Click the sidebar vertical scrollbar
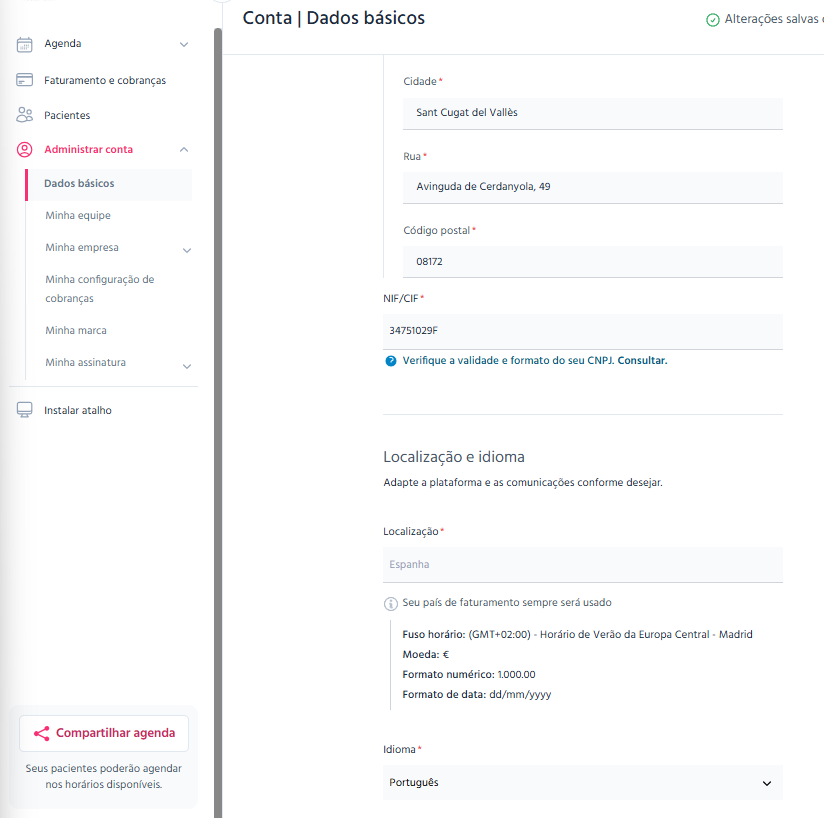 (x=218, y=420)
